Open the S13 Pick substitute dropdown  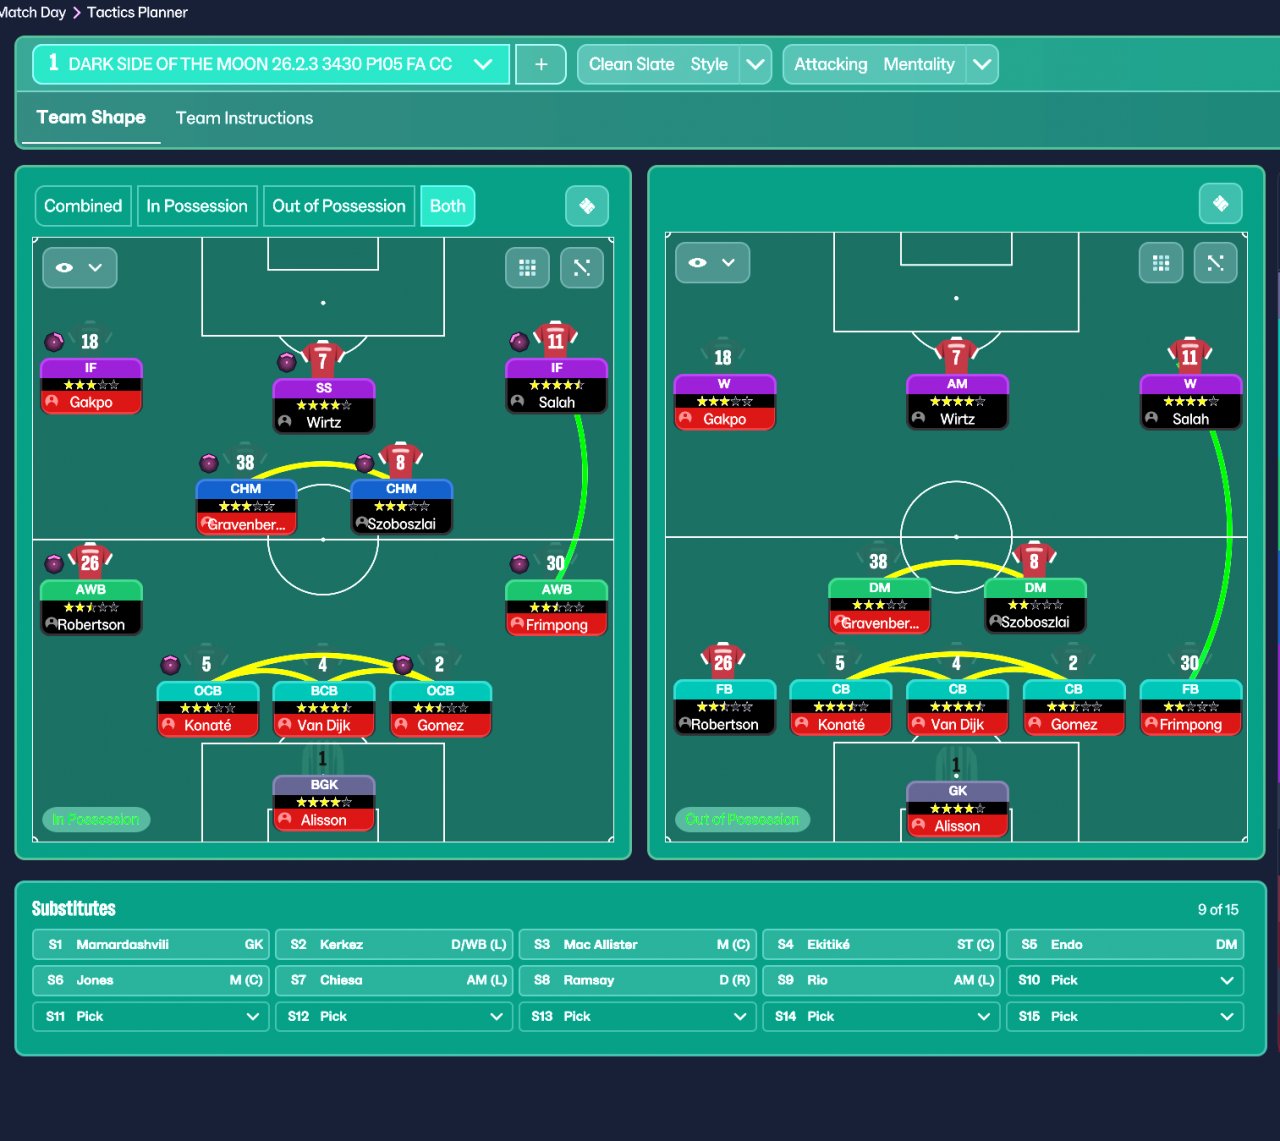[x=638, y=1016]
